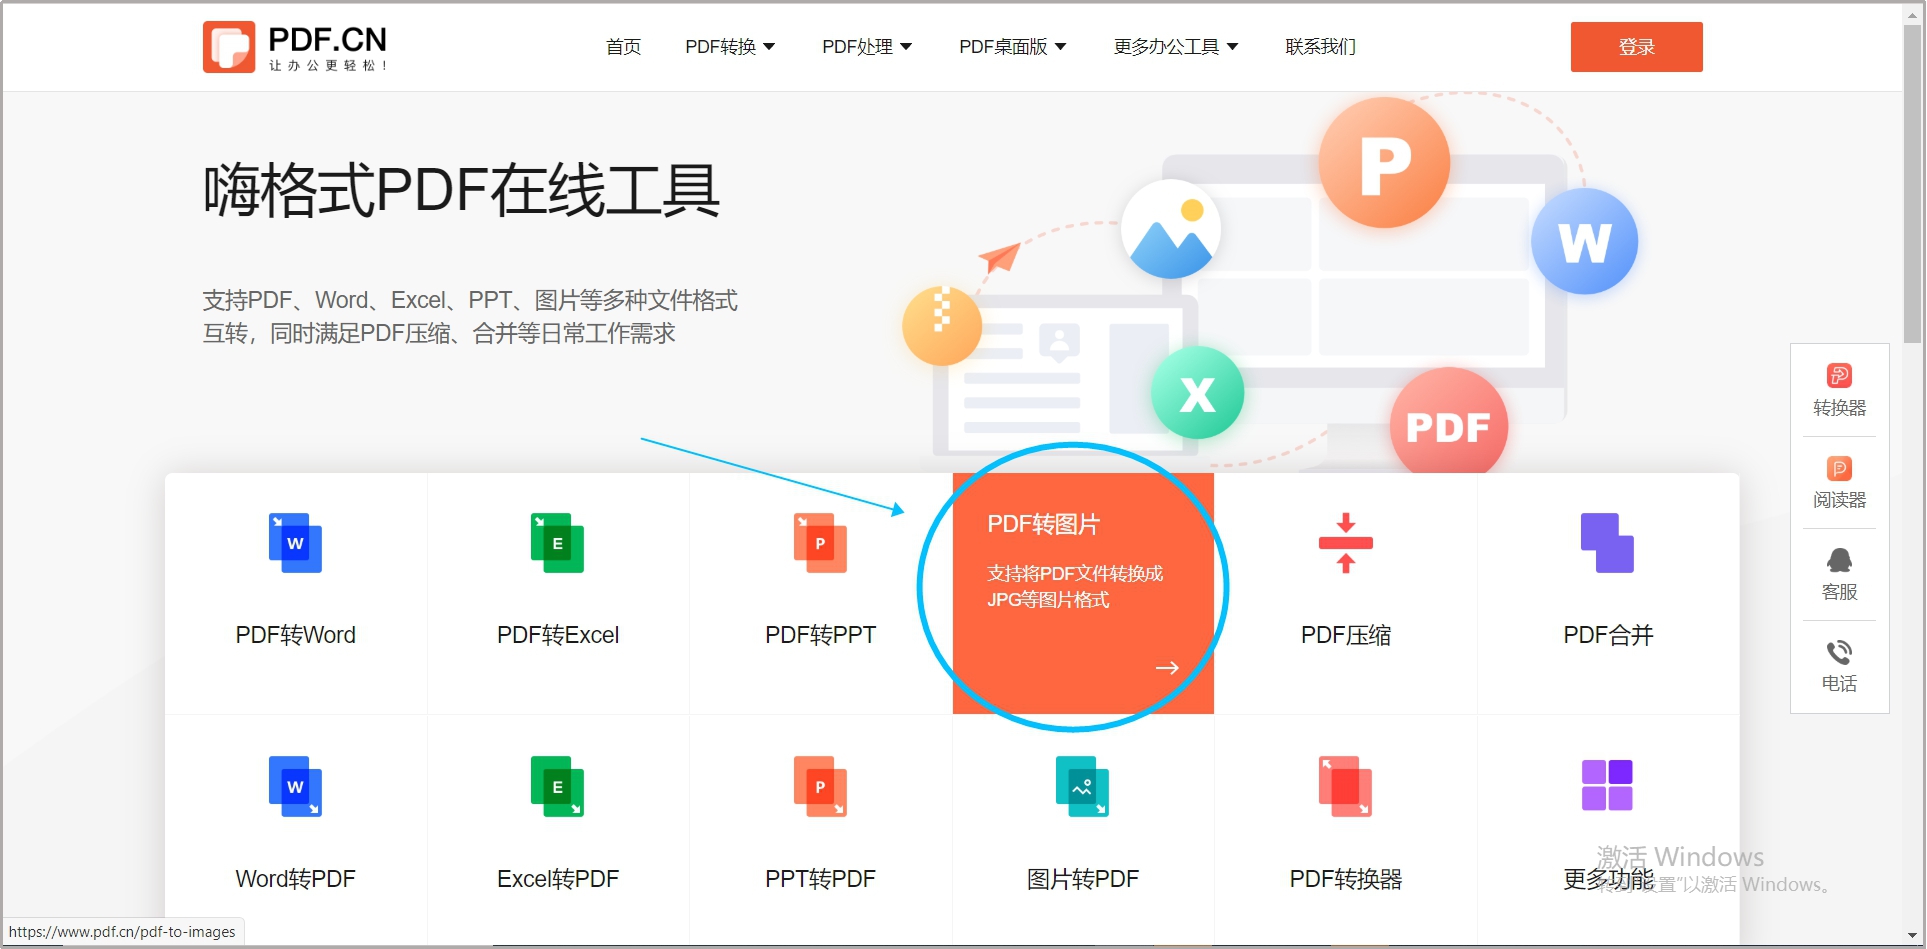Click the 支持将PDF文件转换成JPG等图片格式 description
Screen dimensions: 1927x949
[1075, 586]
